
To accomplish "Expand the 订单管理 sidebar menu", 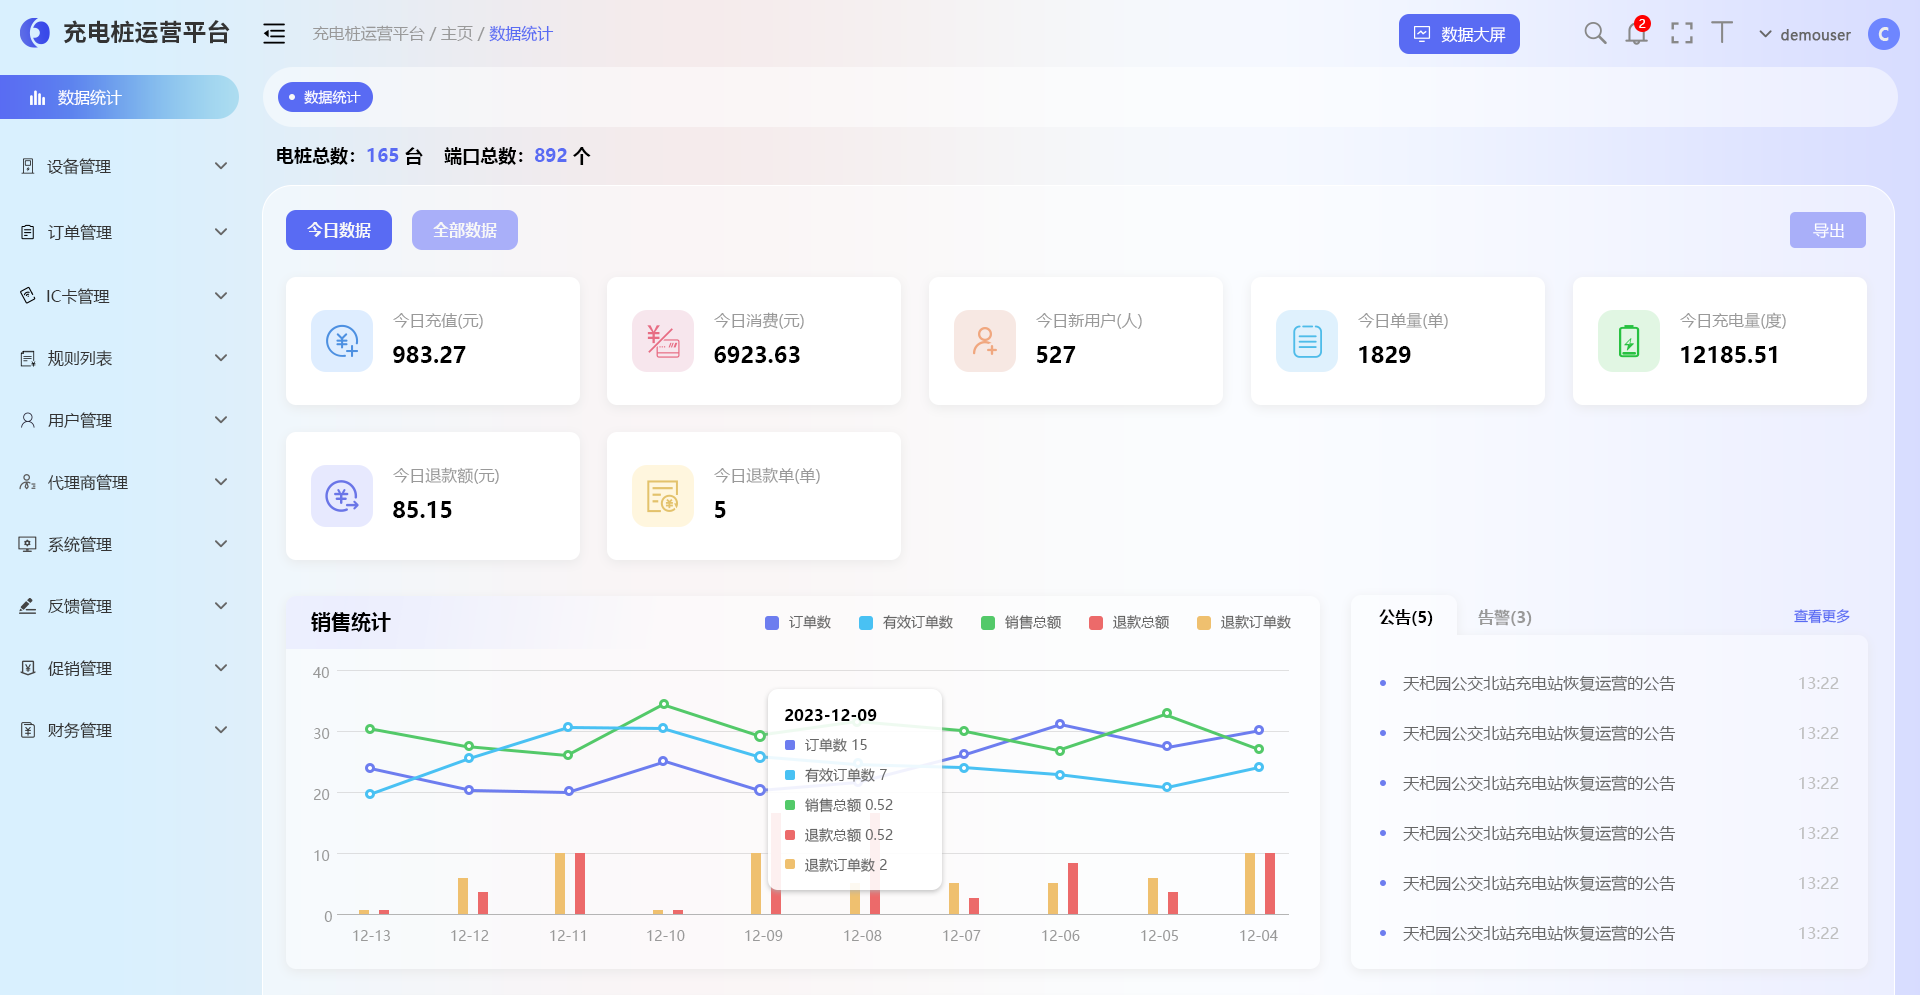I will [120, 232].
